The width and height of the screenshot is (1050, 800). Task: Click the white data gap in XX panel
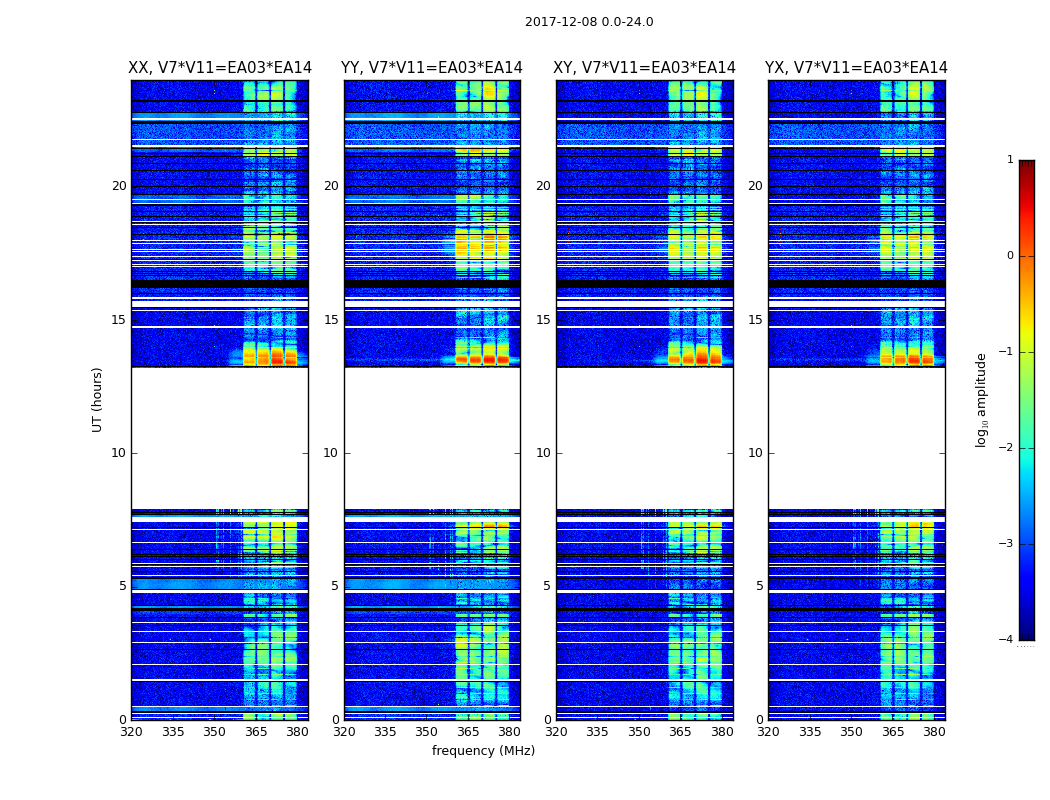pos(220,438)
